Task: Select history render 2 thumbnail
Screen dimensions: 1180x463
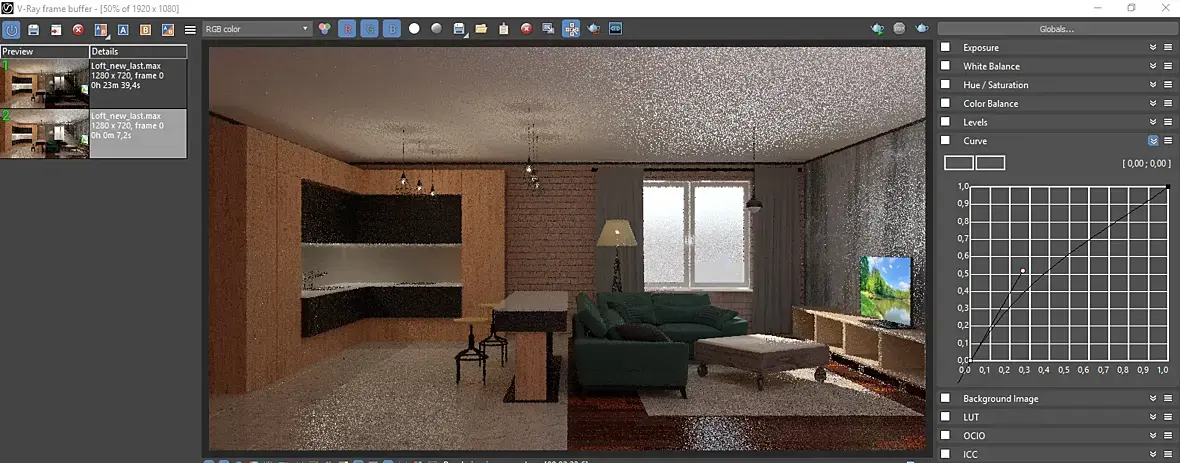Action: pos(45,133)
